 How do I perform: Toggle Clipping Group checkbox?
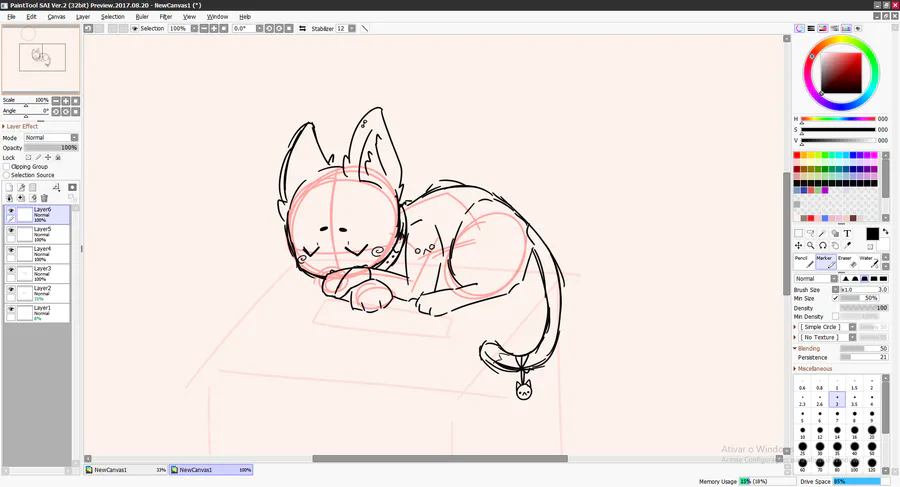tap(6, 167)
